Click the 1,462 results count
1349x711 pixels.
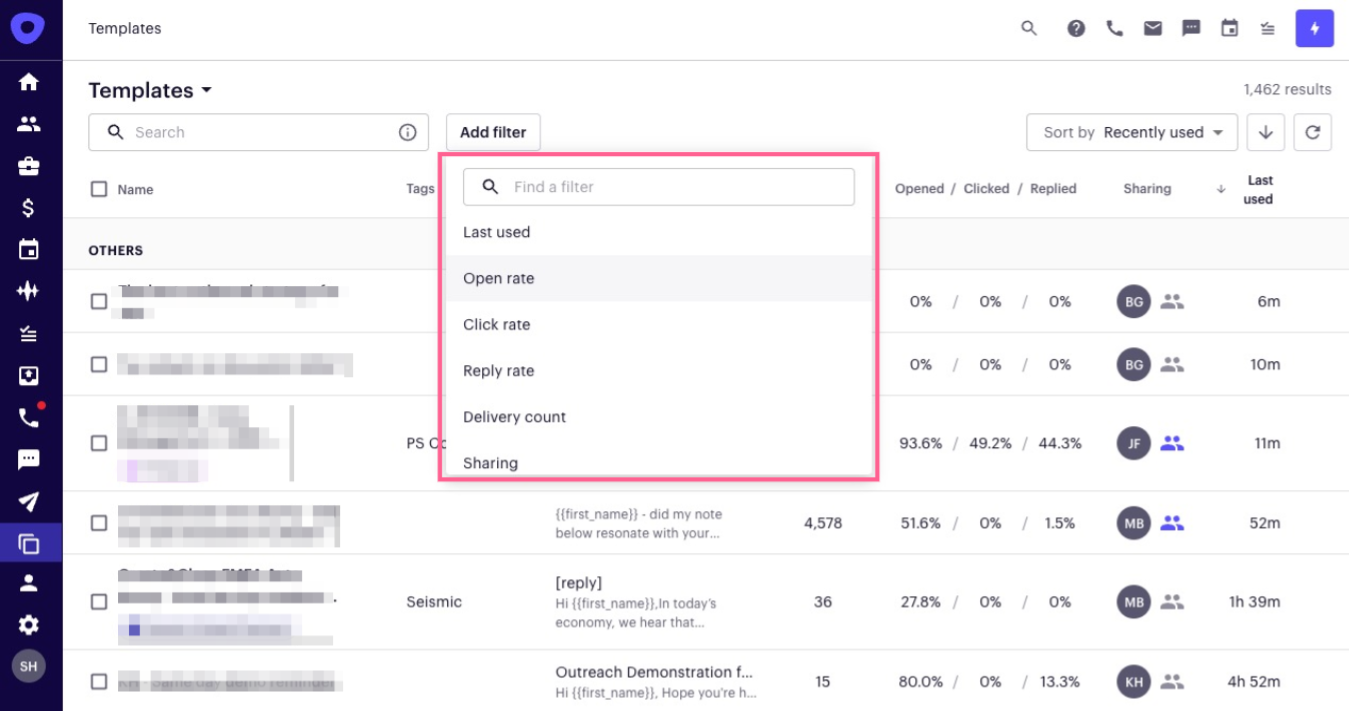[x=1287, y=90]
